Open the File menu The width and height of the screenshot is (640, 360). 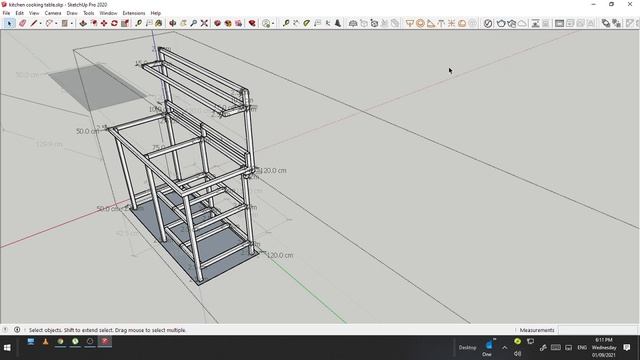pyautogui.click(x=6, y=13)
